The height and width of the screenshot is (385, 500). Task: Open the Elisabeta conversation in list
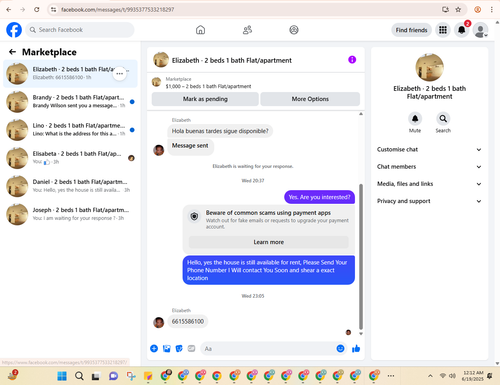(70, 158)
